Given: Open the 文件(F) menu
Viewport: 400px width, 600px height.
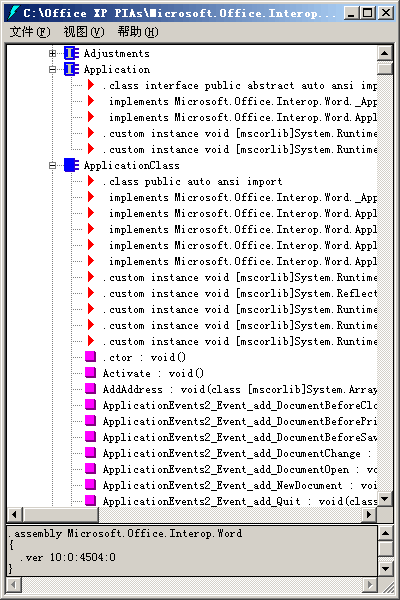Looking at the screenshot, I should coord(29,32).
